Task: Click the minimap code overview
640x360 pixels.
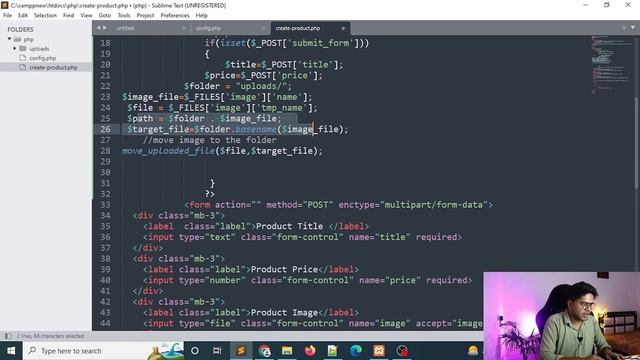Action: (x=610, y=65)
